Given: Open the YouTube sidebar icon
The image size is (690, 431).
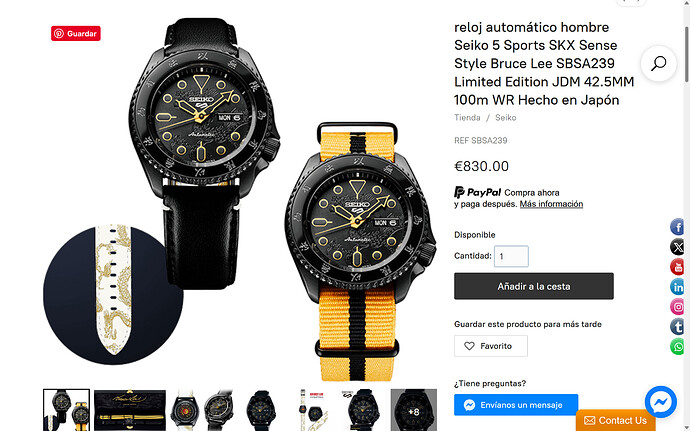Looking at the screenshot, I should tap(678, 267).
